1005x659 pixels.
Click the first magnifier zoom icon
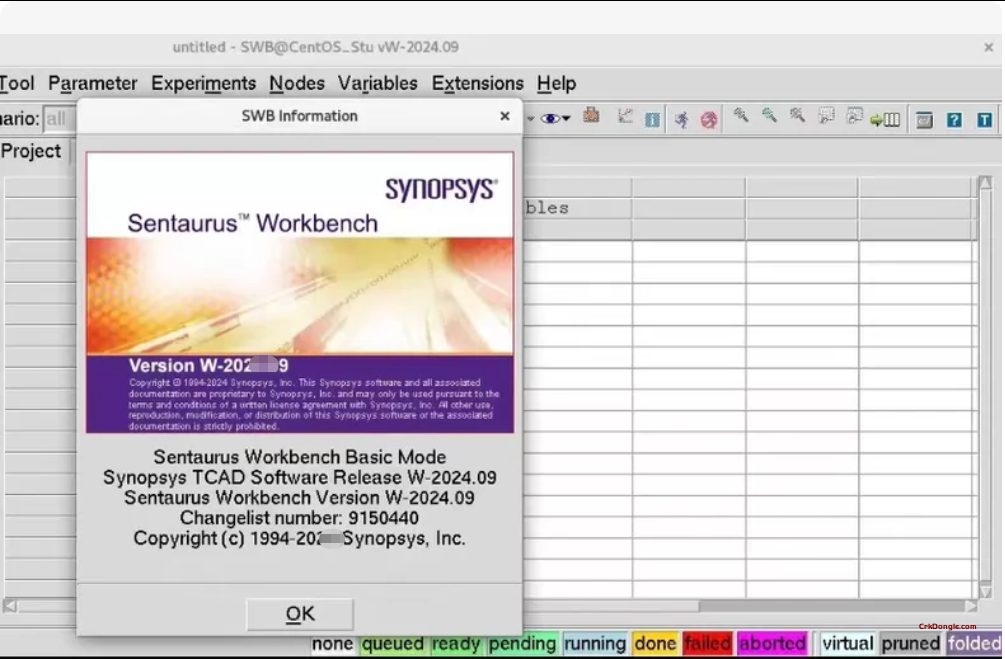741,115
